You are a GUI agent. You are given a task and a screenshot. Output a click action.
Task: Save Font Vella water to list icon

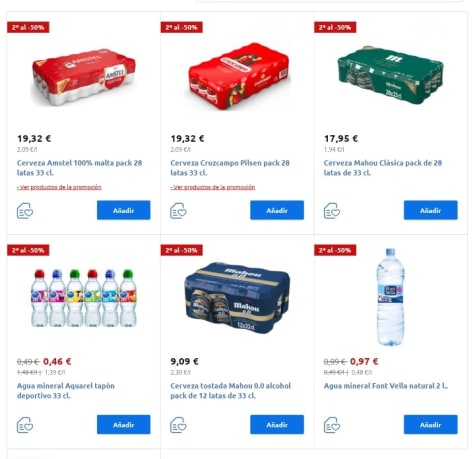(x=332, y=425)
